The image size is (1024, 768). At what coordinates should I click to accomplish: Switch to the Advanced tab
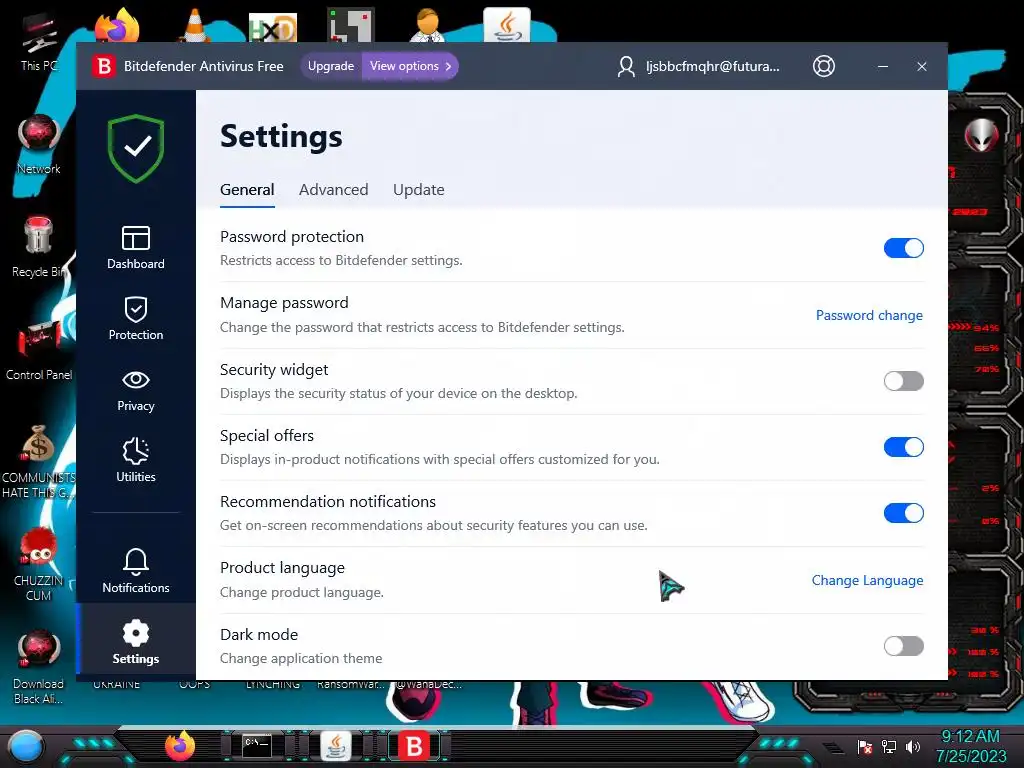pyautogui.click(x=333, y=190)
